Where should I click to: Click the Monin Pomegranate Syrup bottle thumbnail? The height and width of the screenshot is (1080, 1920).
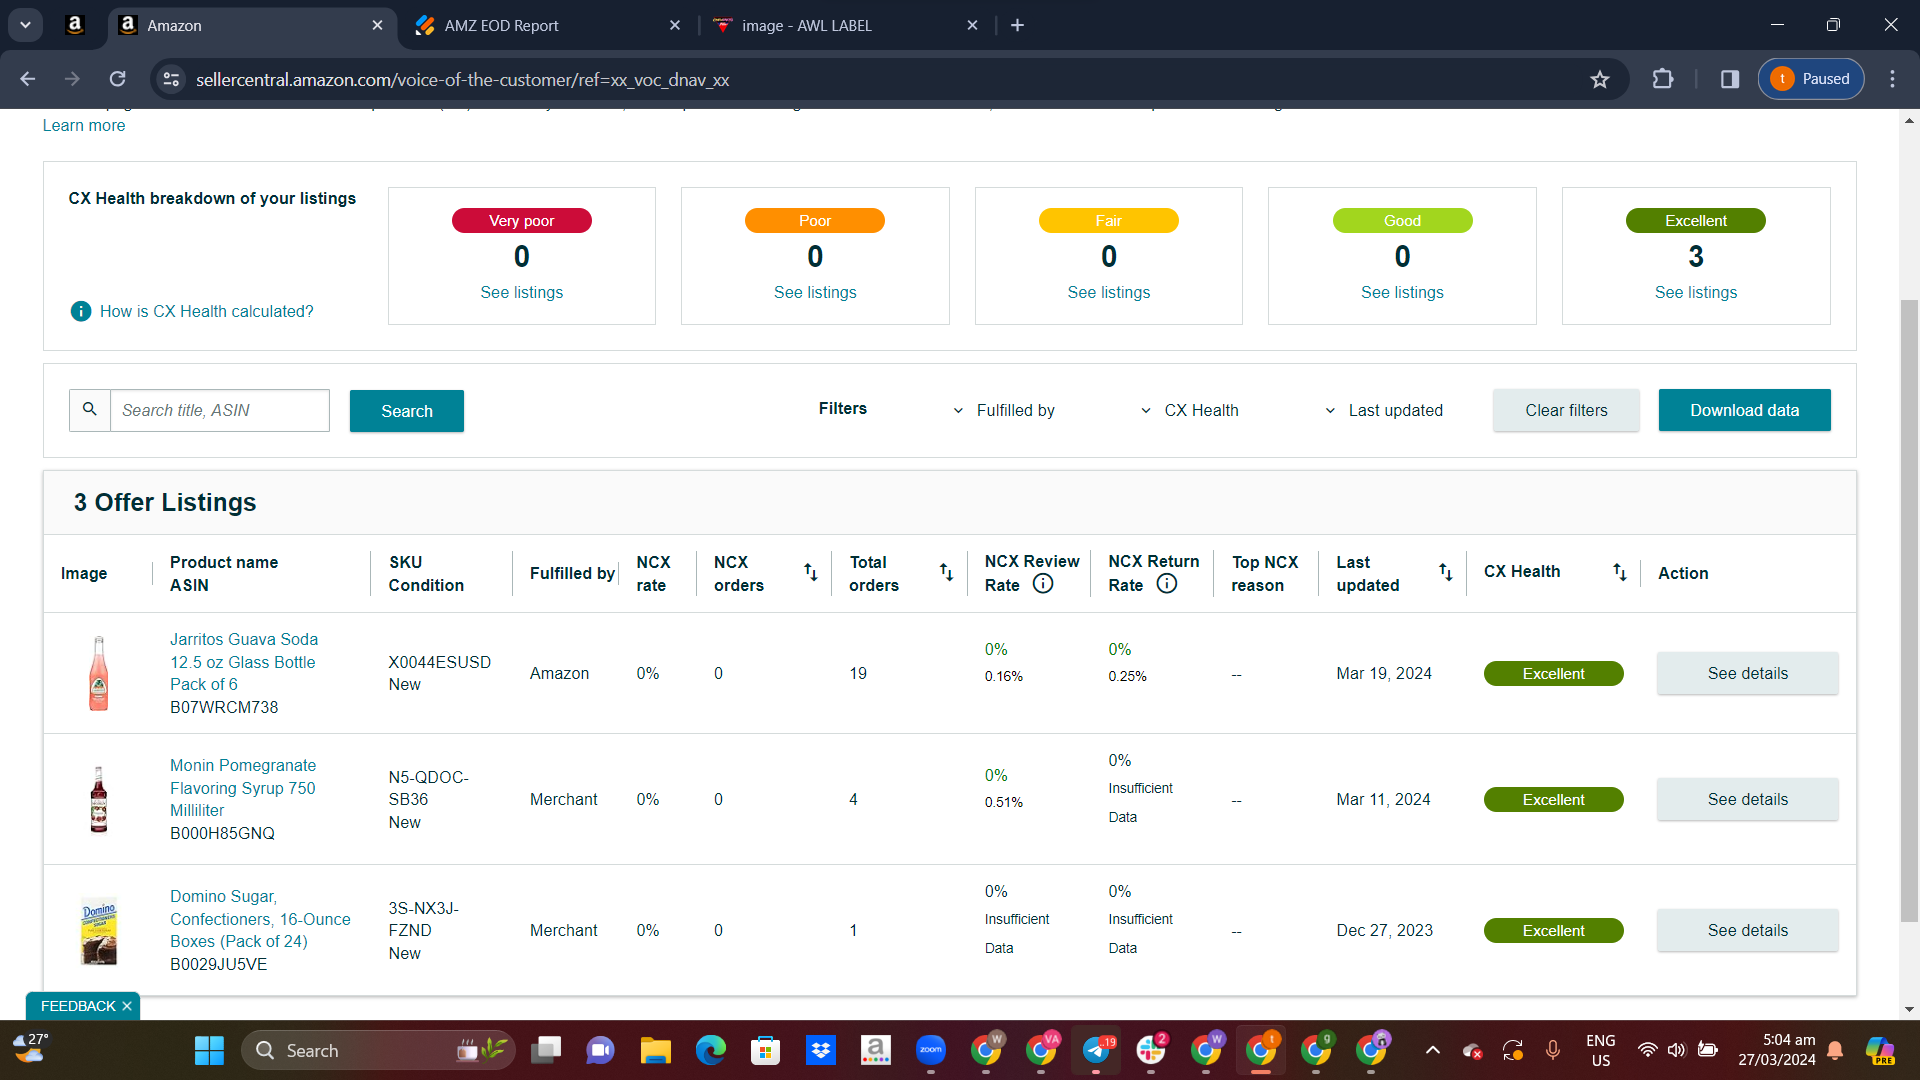point(99,799)
